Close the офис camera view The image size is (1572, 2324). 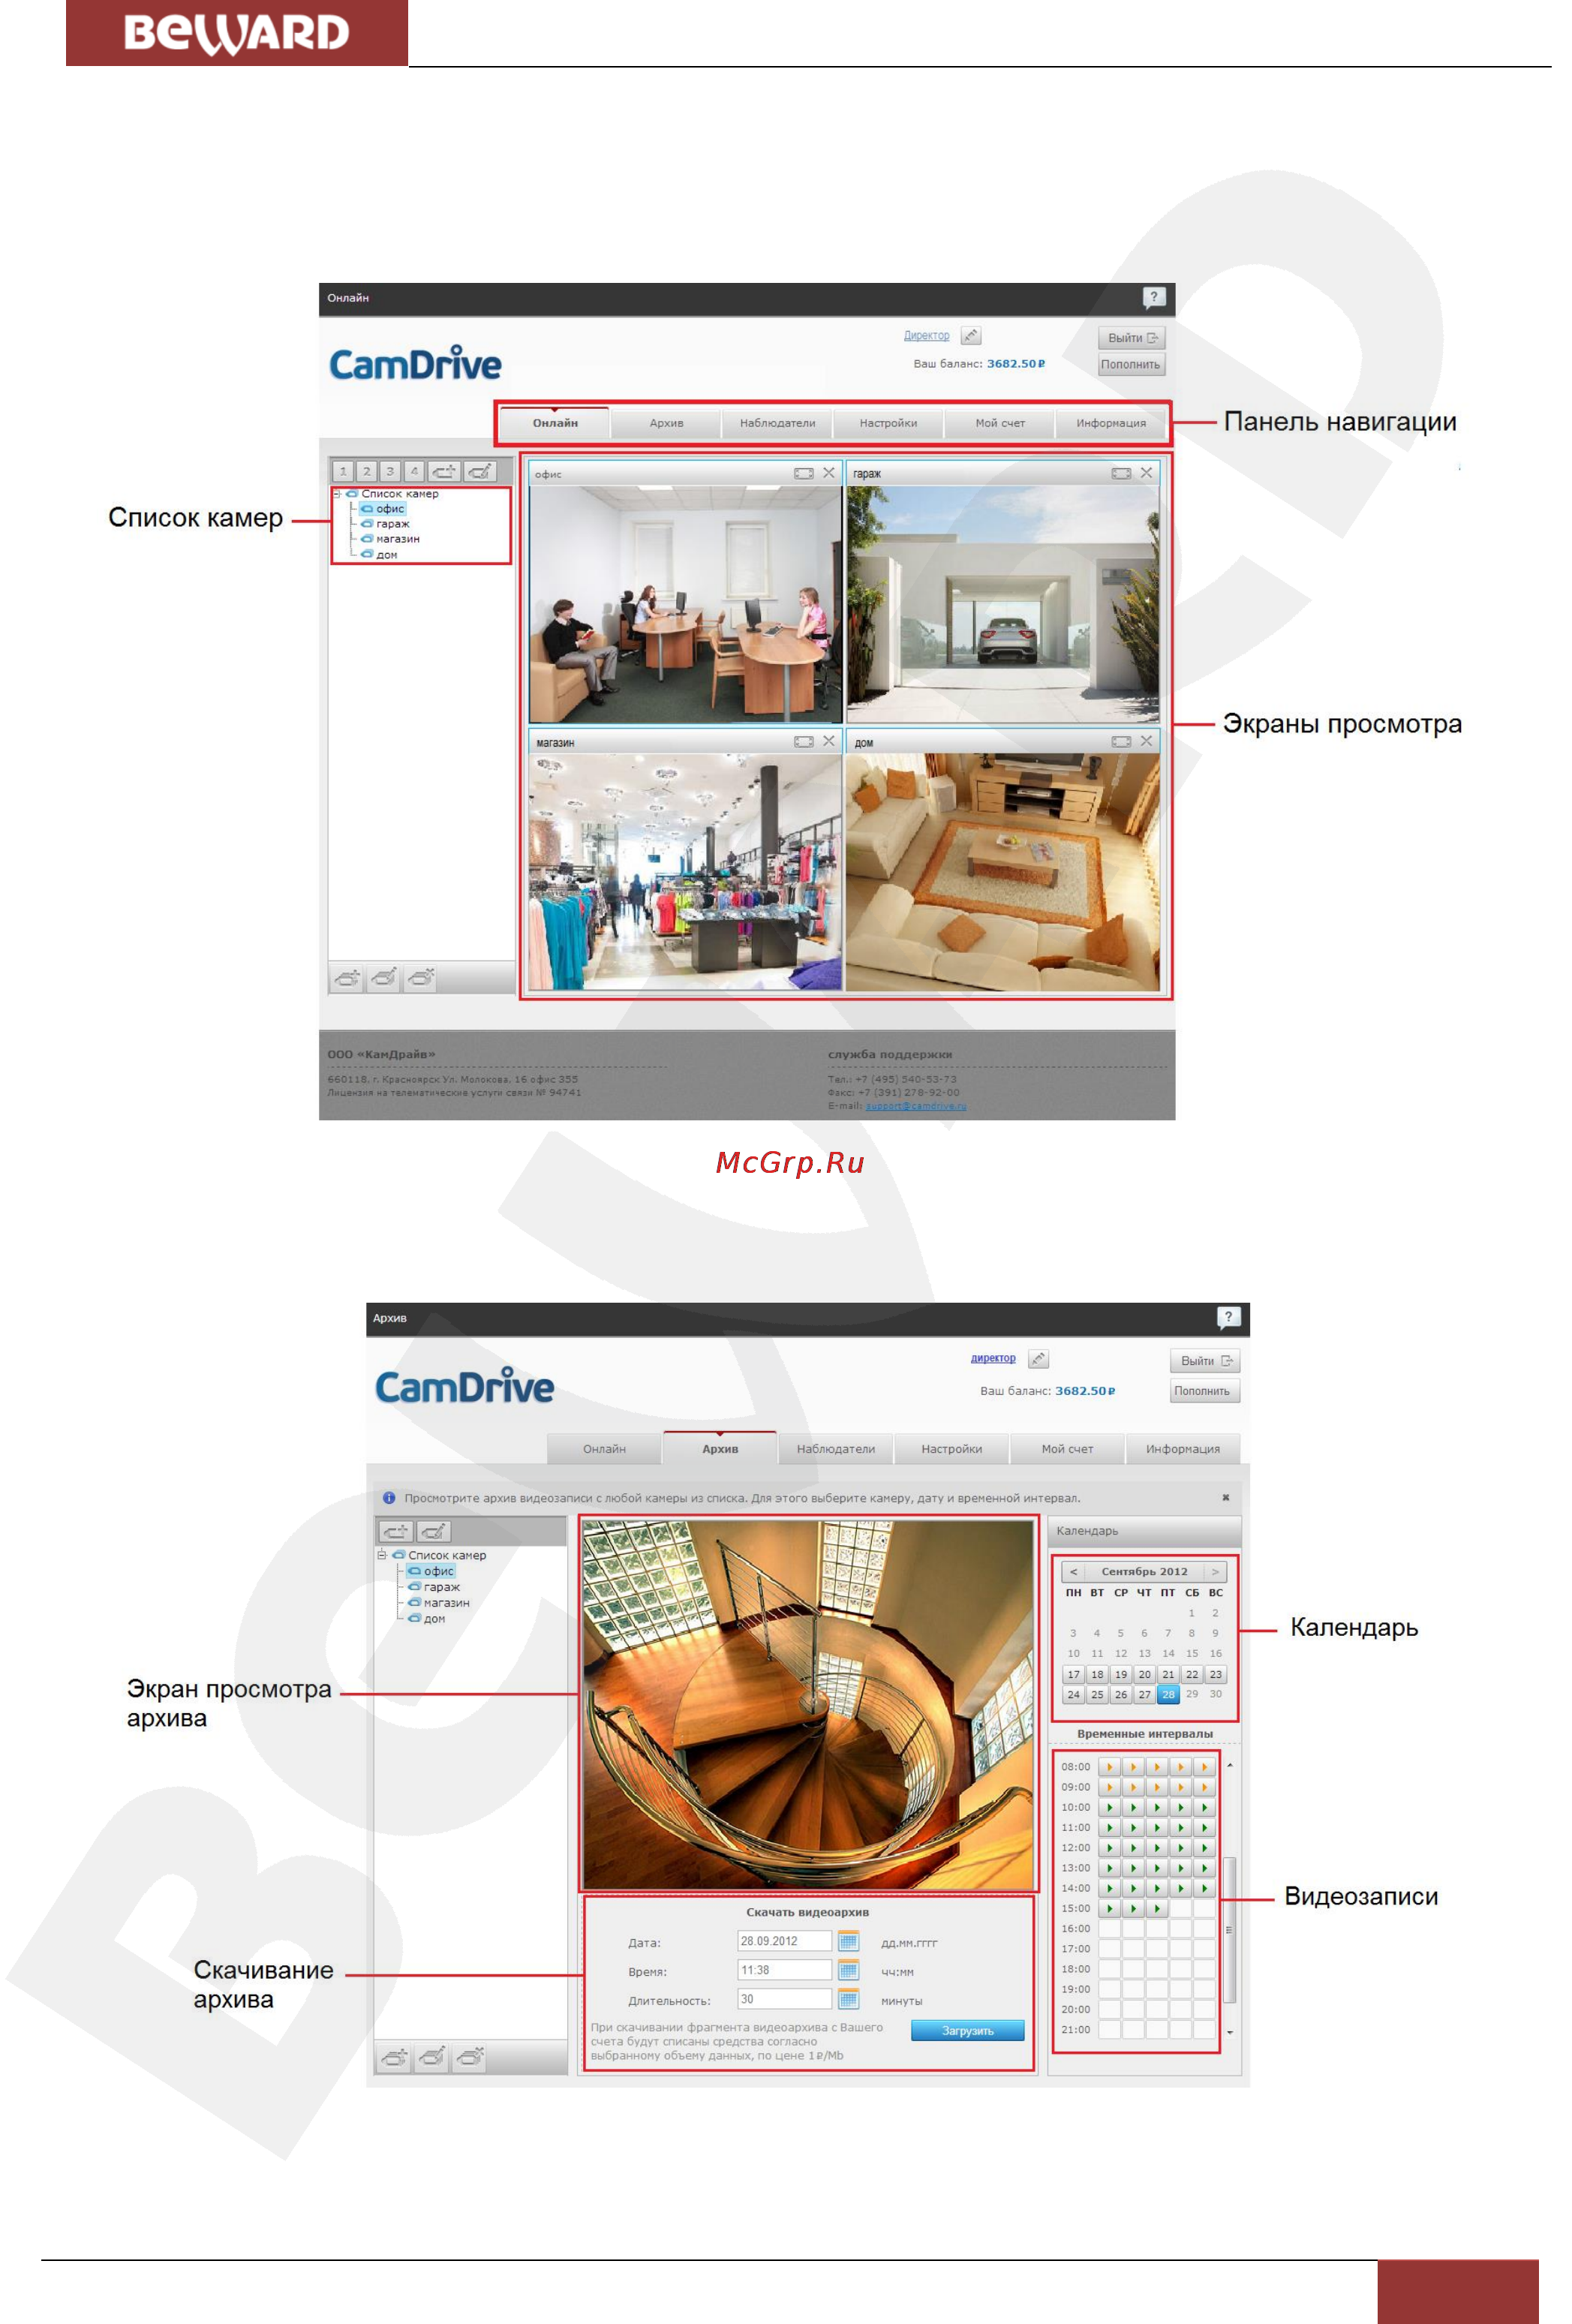(829, 473)
